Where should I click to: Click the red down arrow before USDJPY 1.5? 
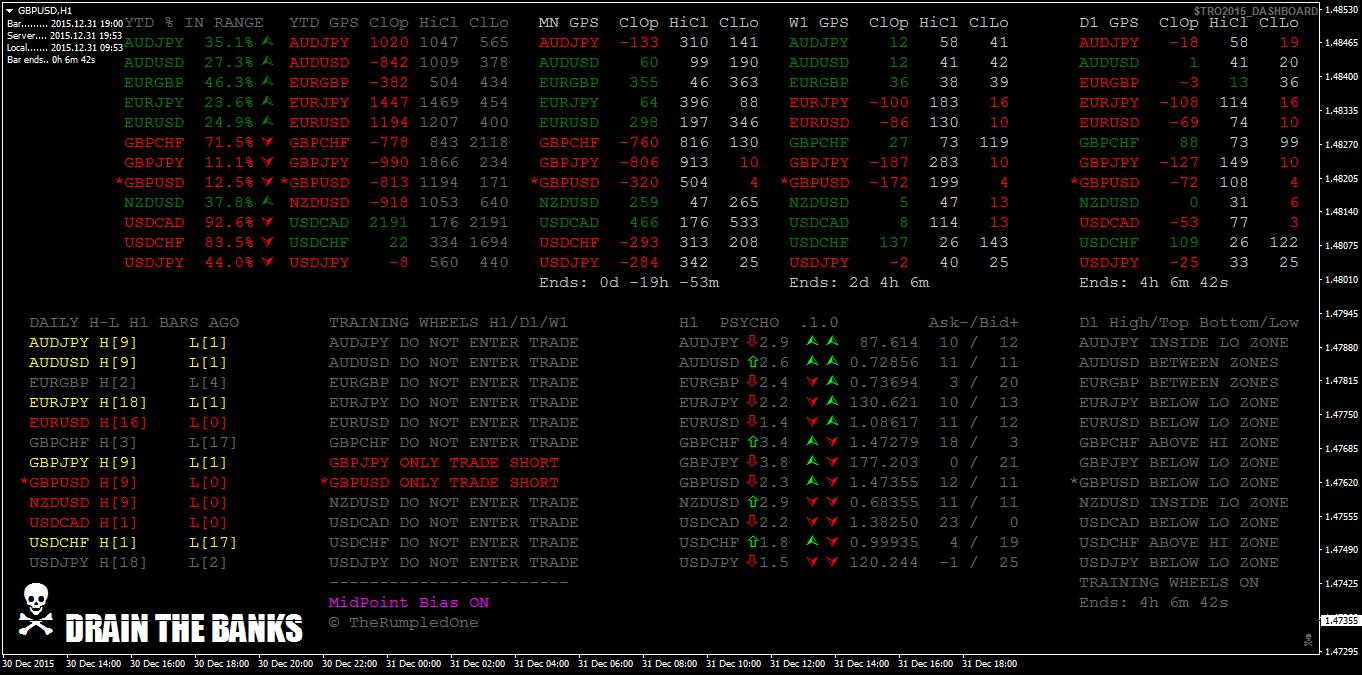click(752, 563)
